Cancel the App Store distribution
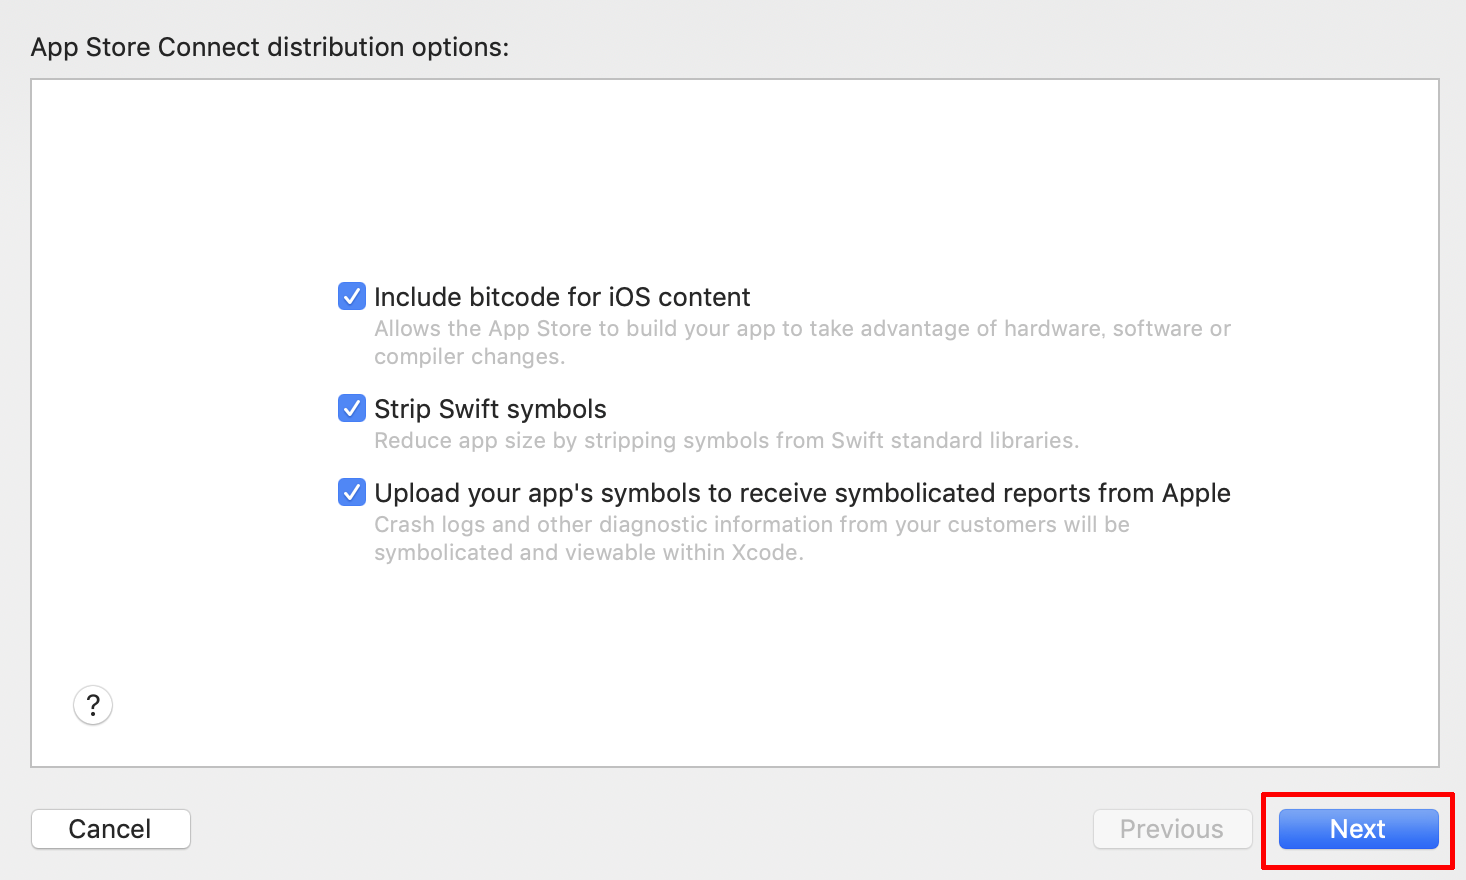 110,829
